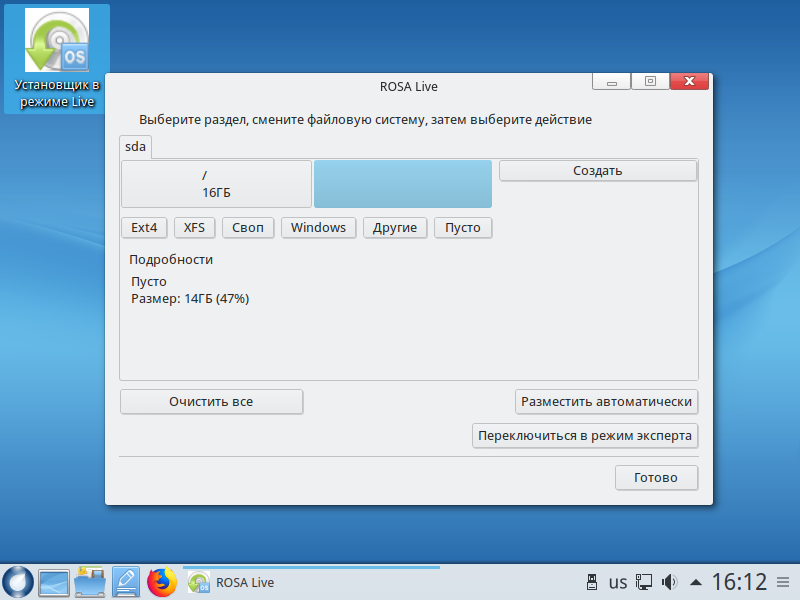Switch keyboard layout indicator 'us'
Viewport: 800px width, 600px height.
coord(618,582)
